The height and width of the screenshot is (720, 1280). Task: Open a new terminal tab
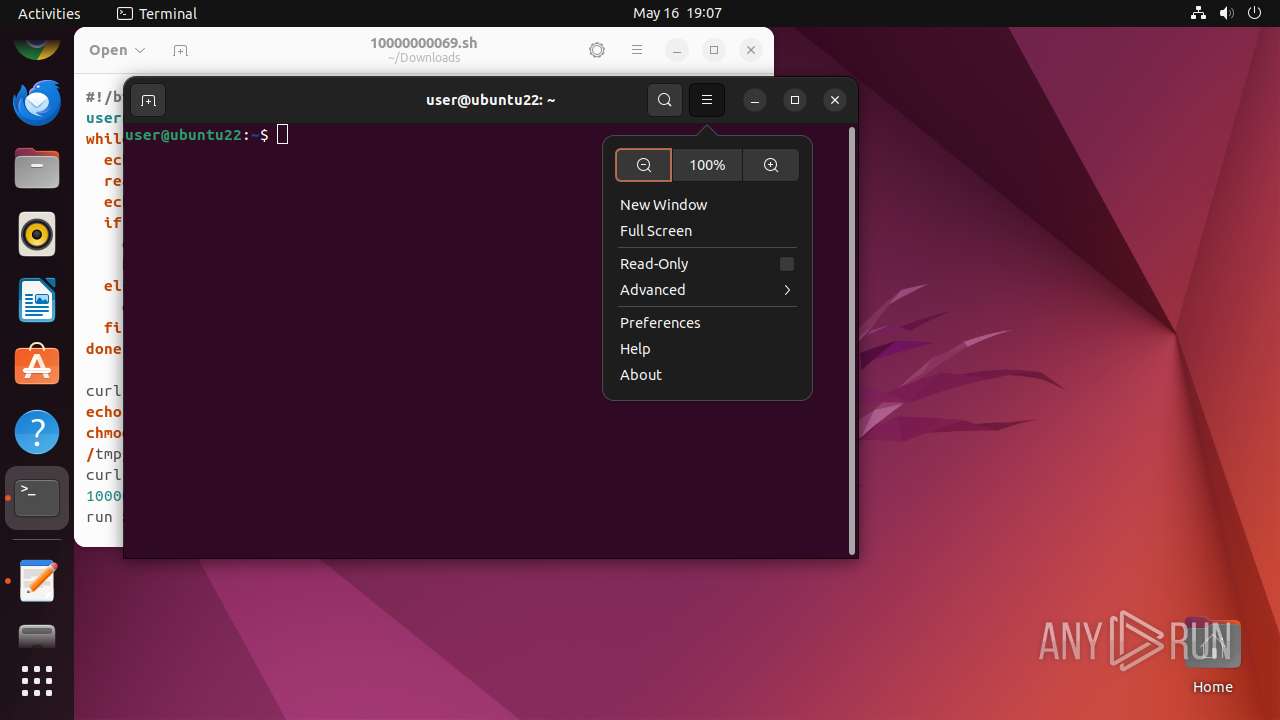tap(148, 100)
